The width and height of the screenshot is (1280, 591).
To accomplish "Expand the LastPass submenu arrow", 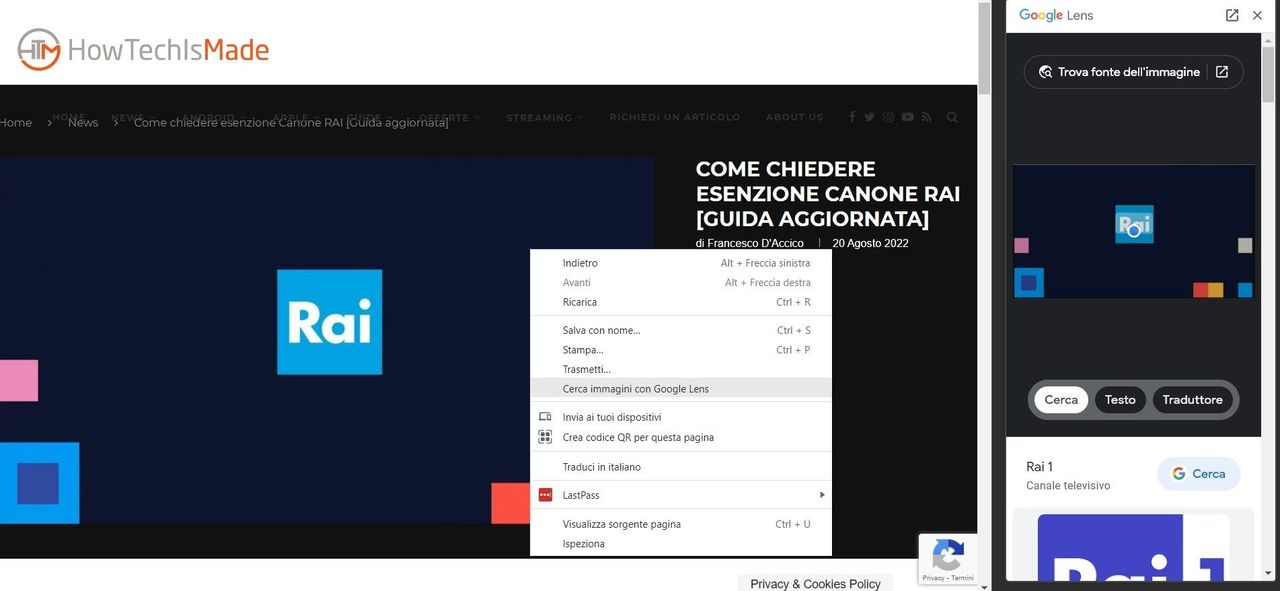I will (822, 495).
